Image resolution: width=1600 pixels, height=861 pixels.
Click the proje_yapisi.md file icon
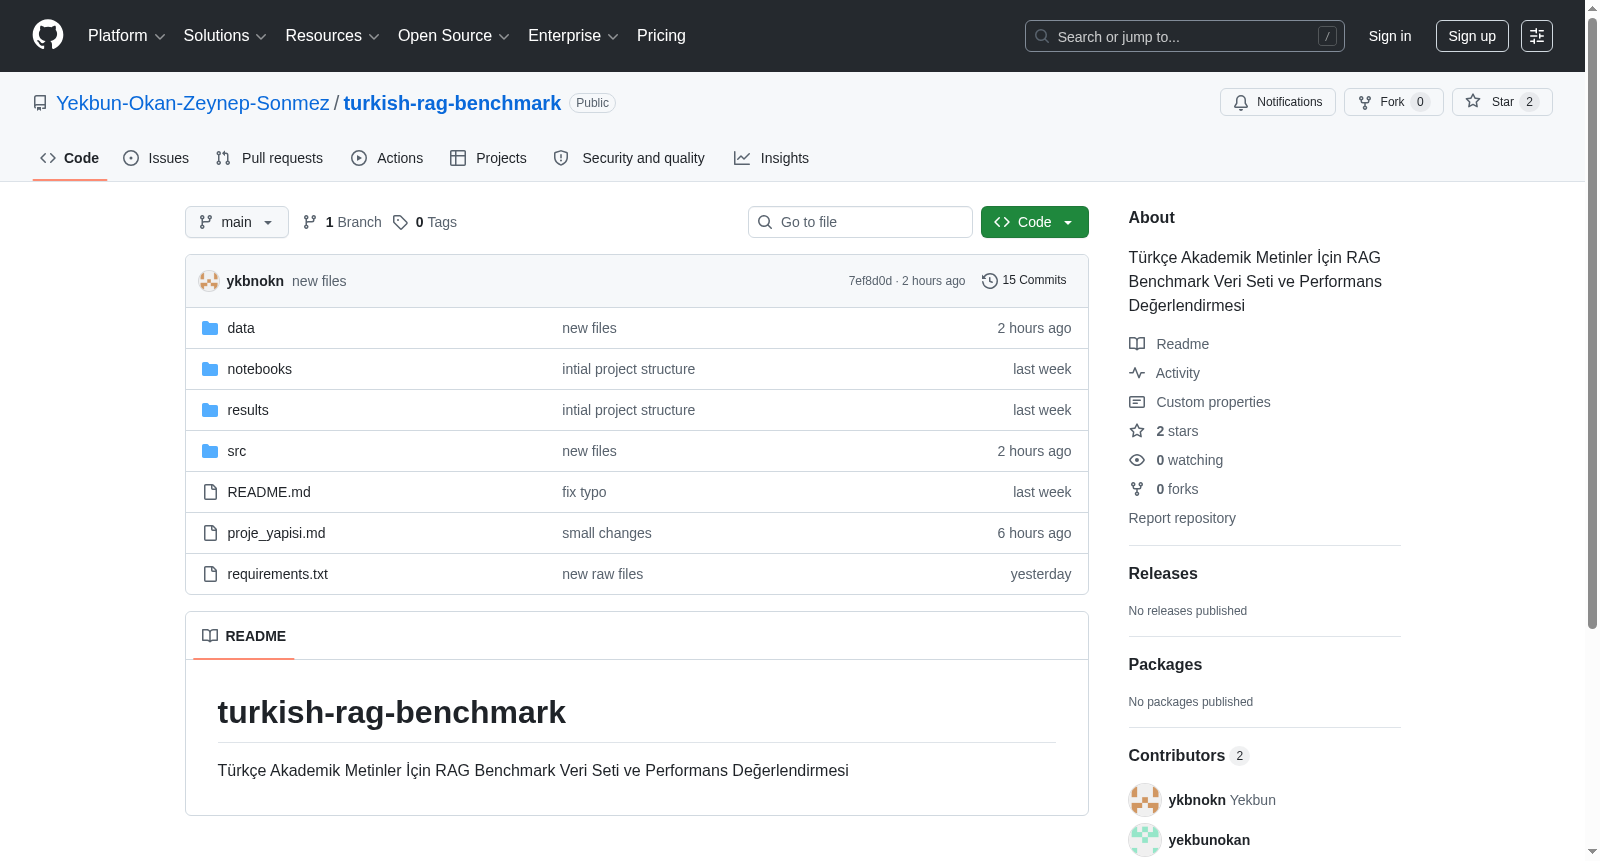click(x=210, y=533)
